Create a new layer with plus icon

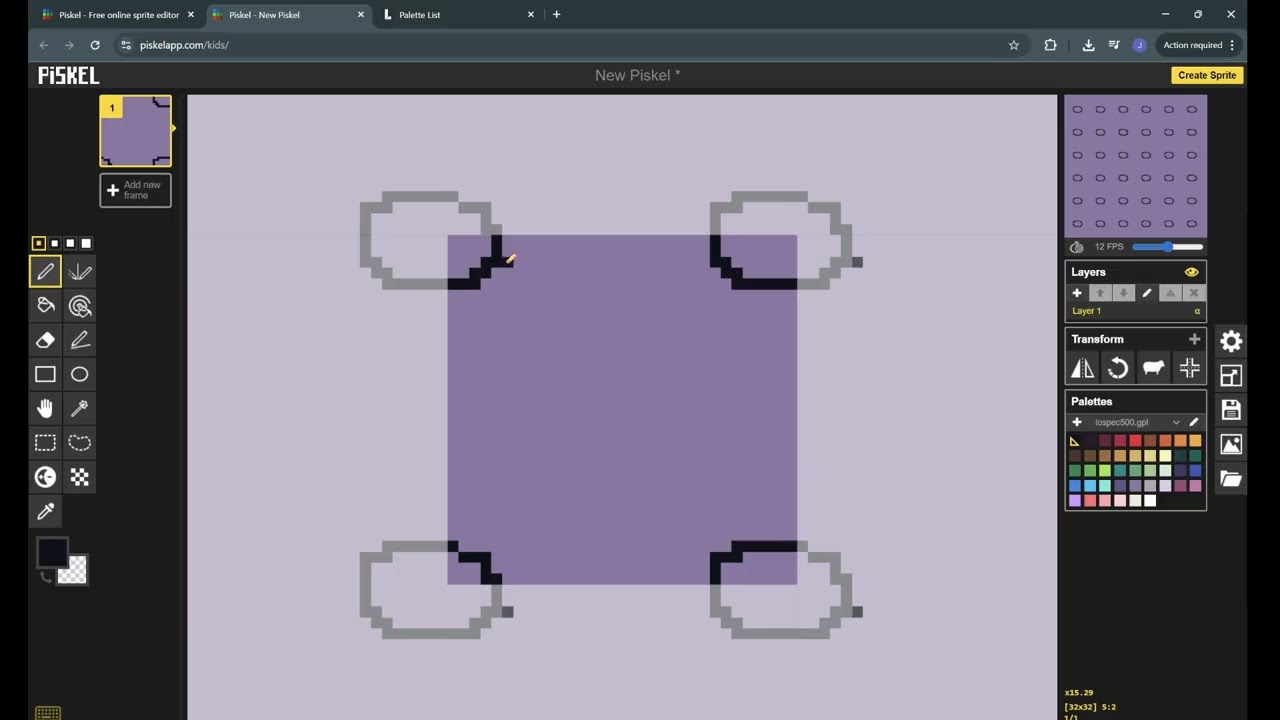(1077, 293)
